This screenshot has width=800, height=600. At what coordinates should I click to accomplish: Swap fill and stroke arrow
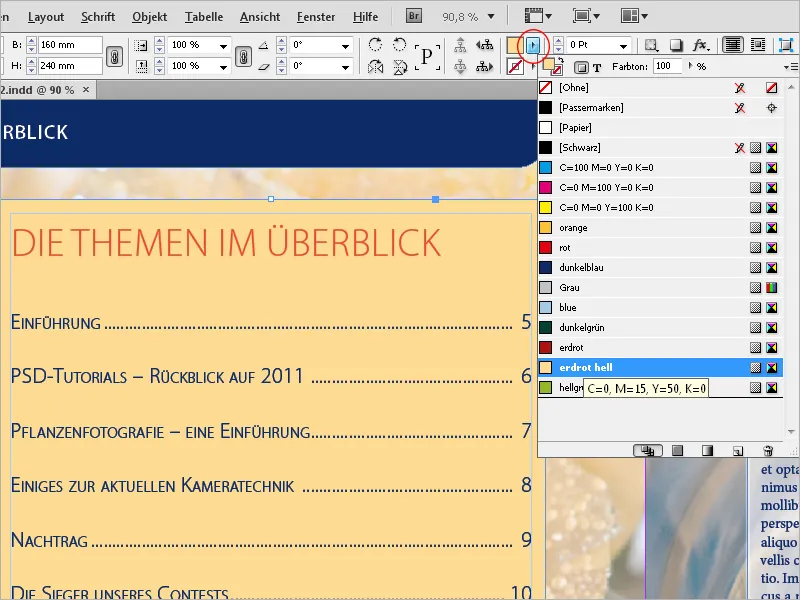[x=561, y=60]
